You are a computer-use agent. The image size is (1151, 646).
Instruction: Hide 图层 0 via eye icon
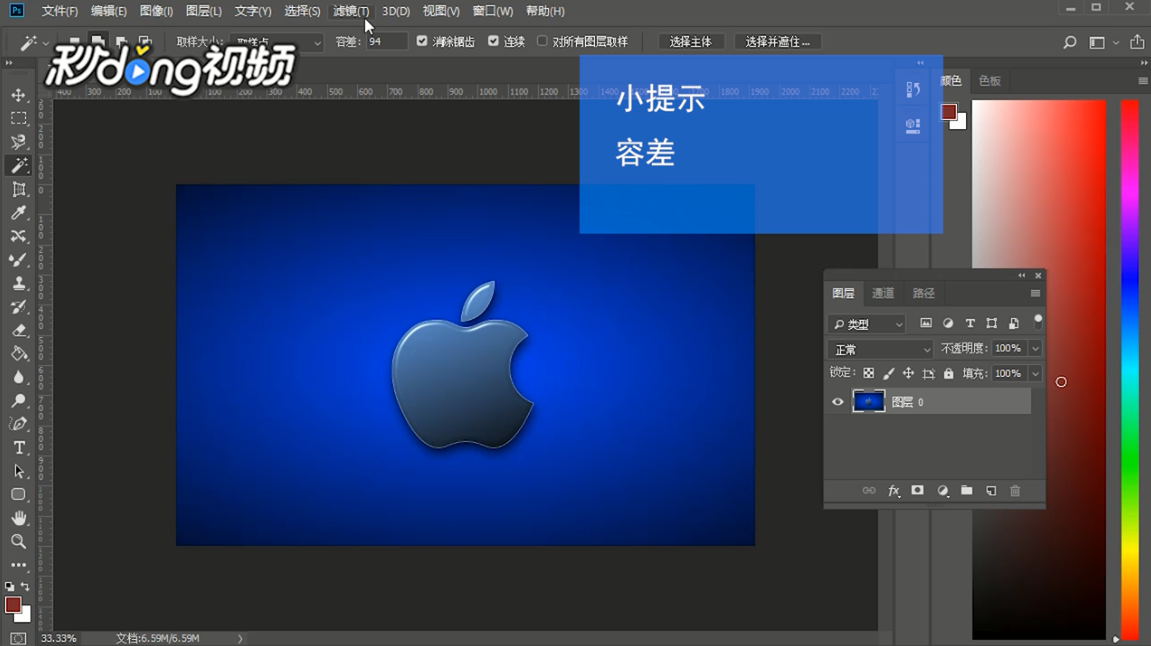[x=838, y=402]
